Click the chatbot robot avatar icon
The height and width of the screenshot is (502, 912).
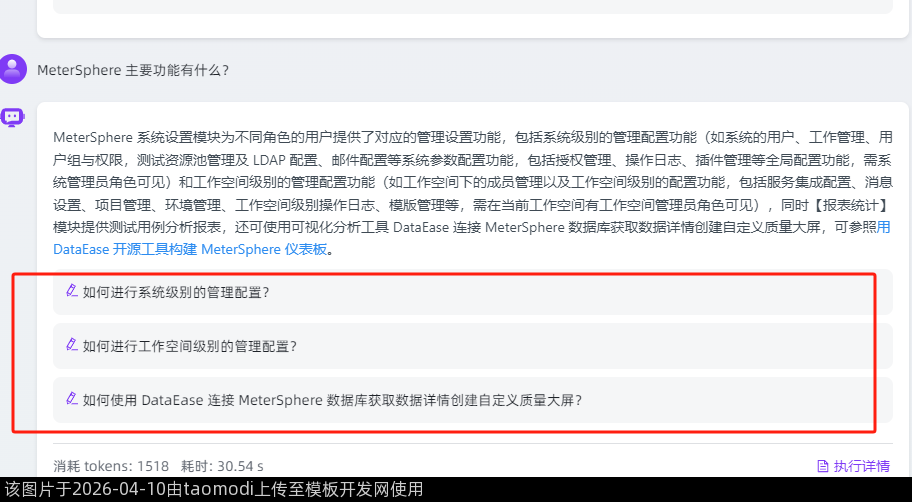pyautogui.click(x=12, y=117)
